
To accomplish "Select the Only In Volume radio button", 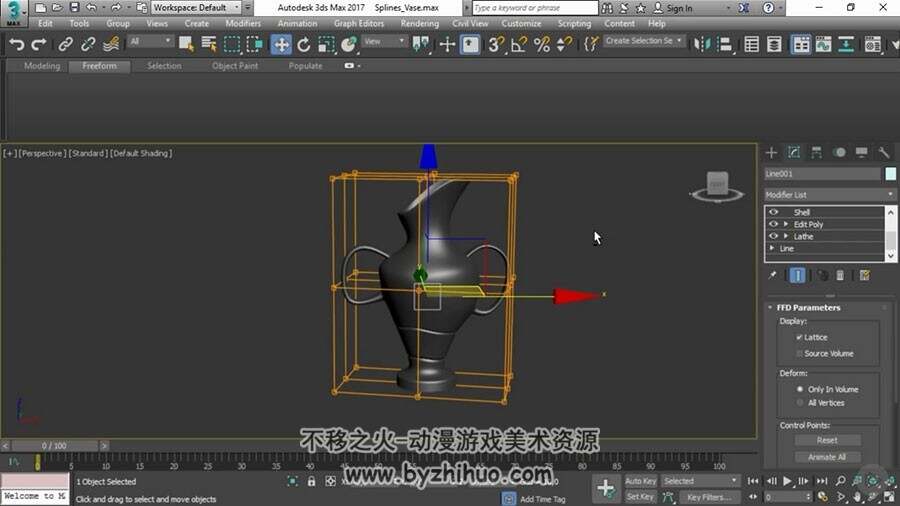I will 800,389.
